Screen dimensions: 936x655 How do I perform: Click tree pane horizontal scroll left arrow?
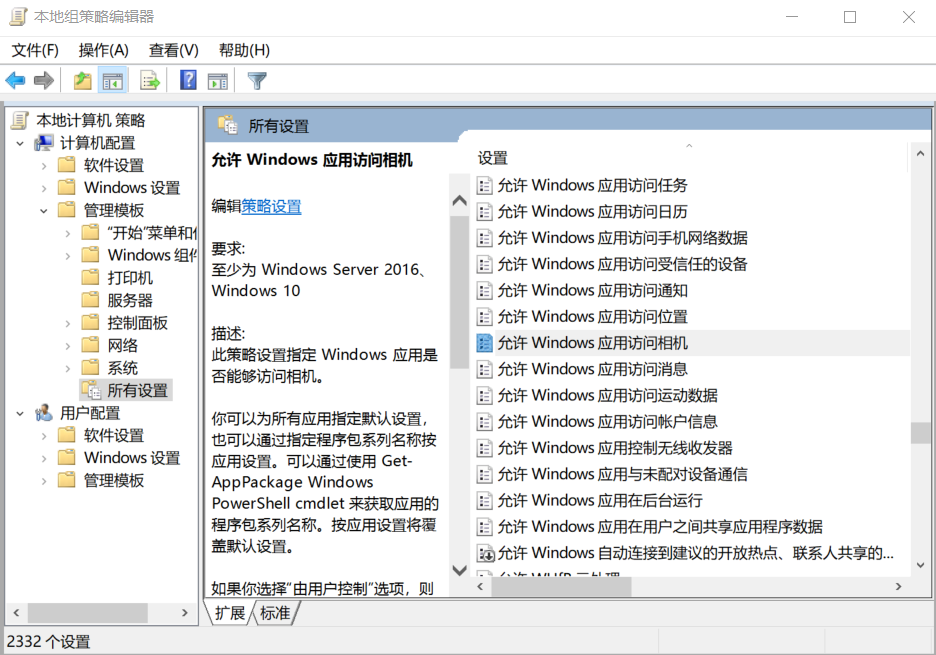pyautogui.click(x=17, y=613)
